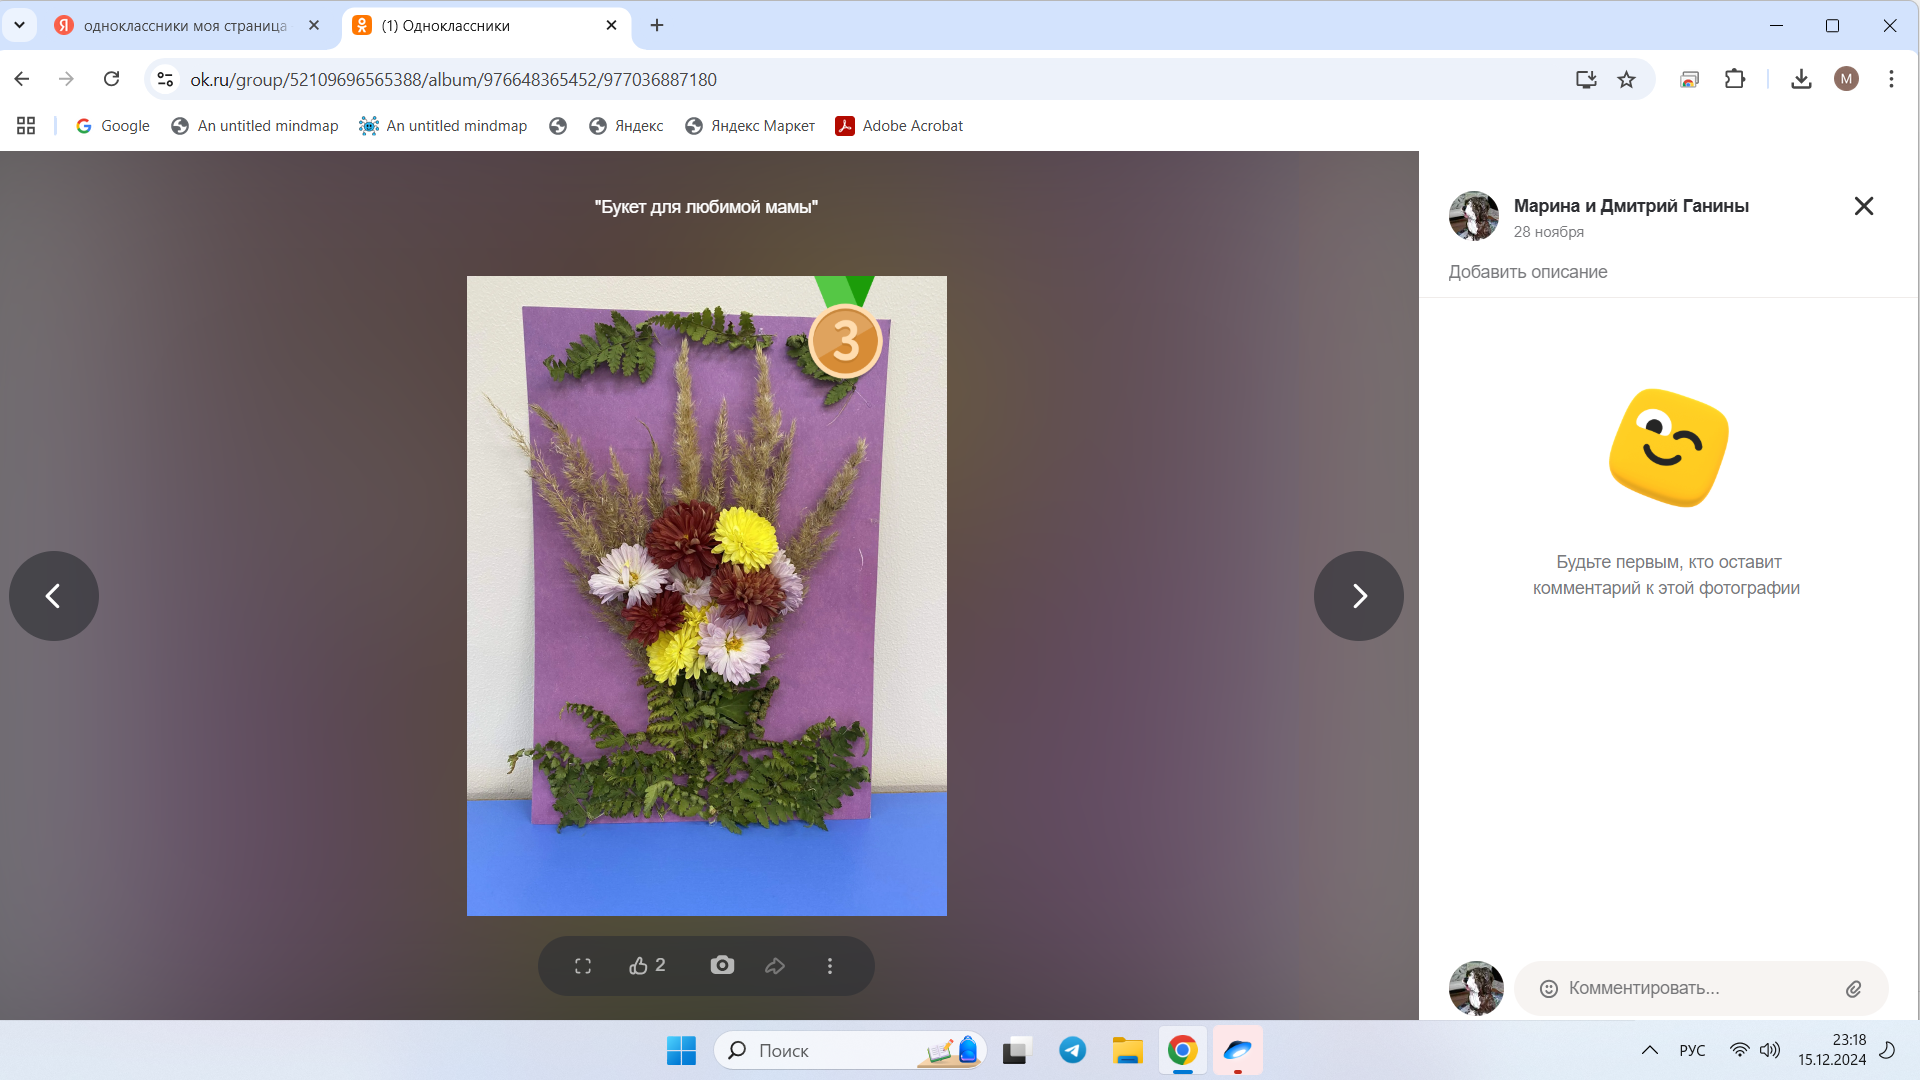Click the Комментировать input field

point(1701,988)
